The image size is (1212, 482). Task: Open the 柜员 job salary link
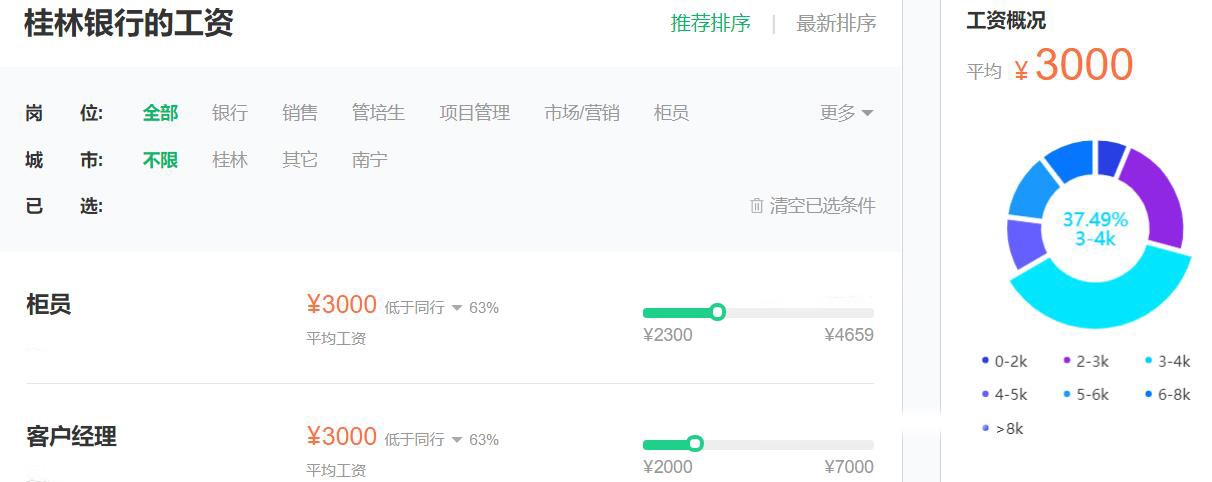[48, 305]
